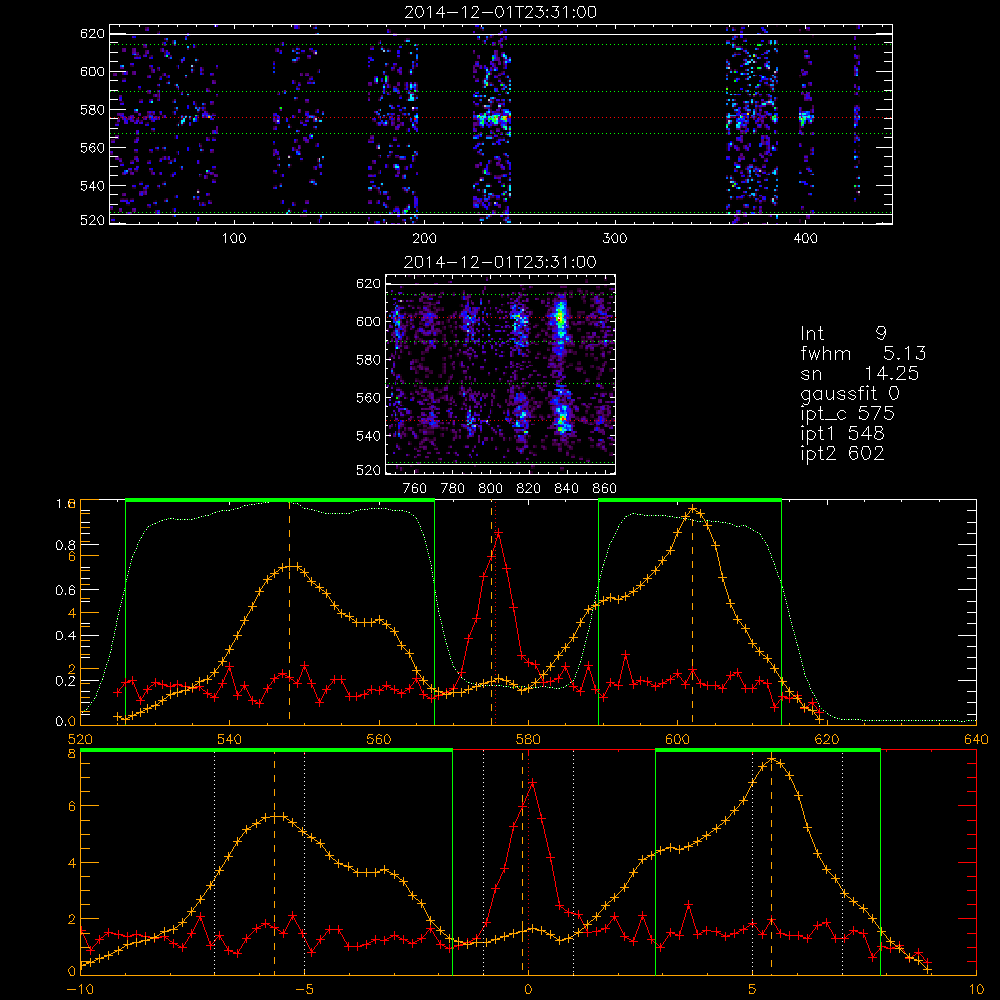Click the right green bar above upper profile plot
1000x1000 pixels.
point(690,500)
